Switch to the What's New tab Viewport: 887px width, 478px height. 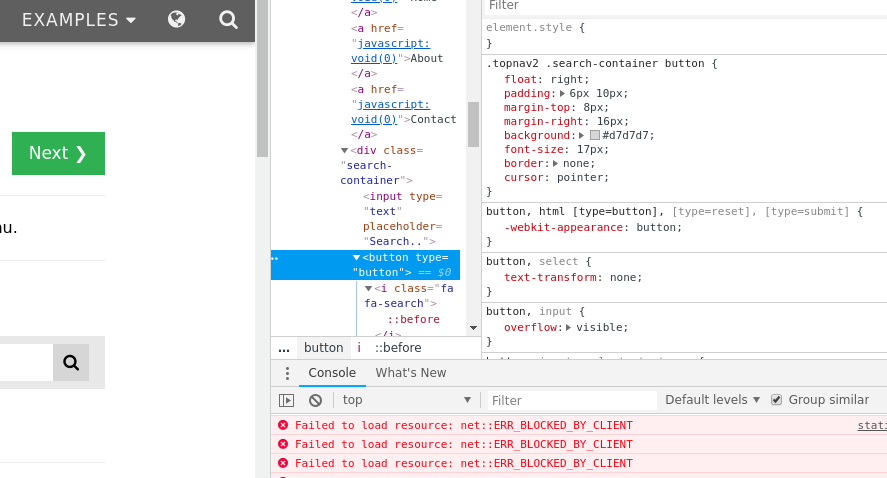click(410, 373)
